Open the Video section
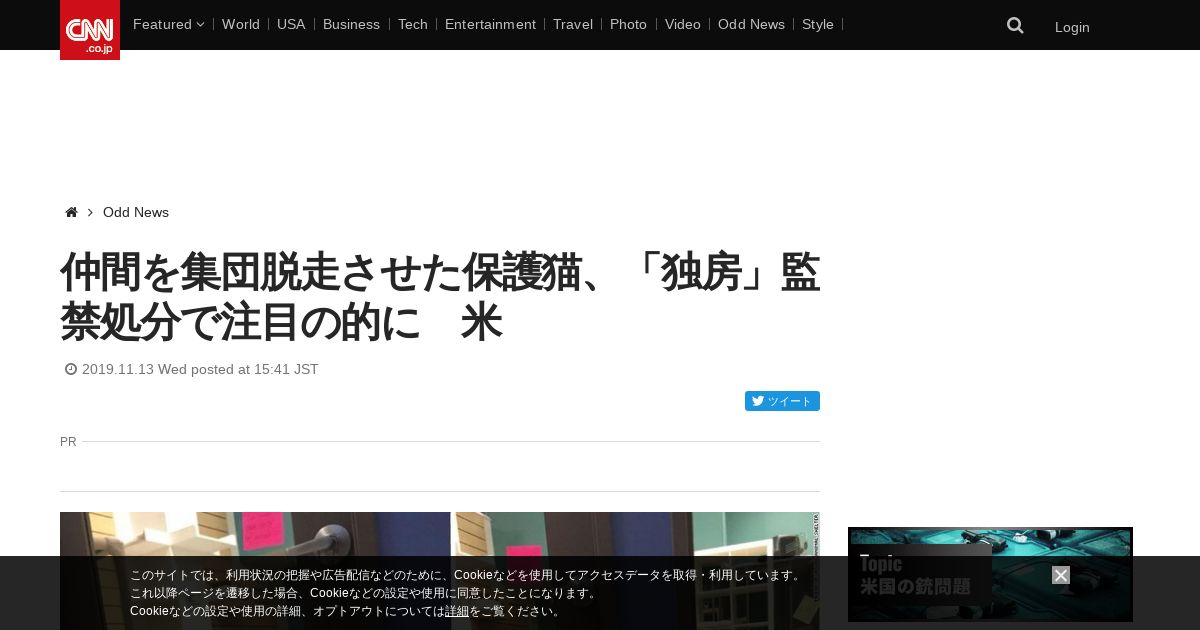The image size is (1200, 630). point(683,24)
